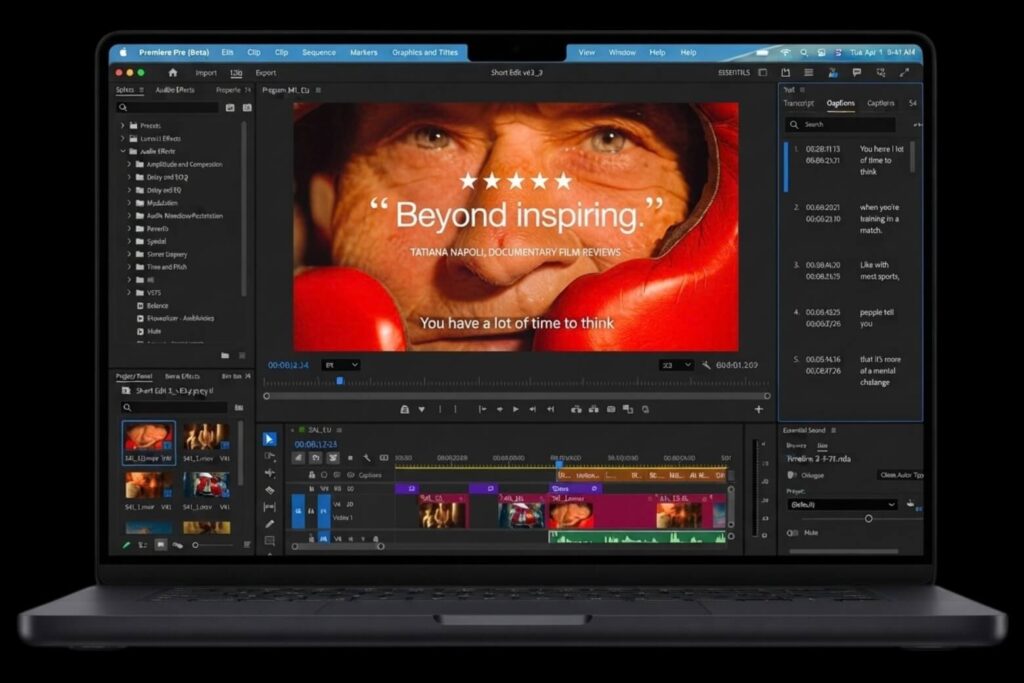Toggle insert as nests button in timeline
Viewport: 1024px width, 683px height.
tap(298, 458)
